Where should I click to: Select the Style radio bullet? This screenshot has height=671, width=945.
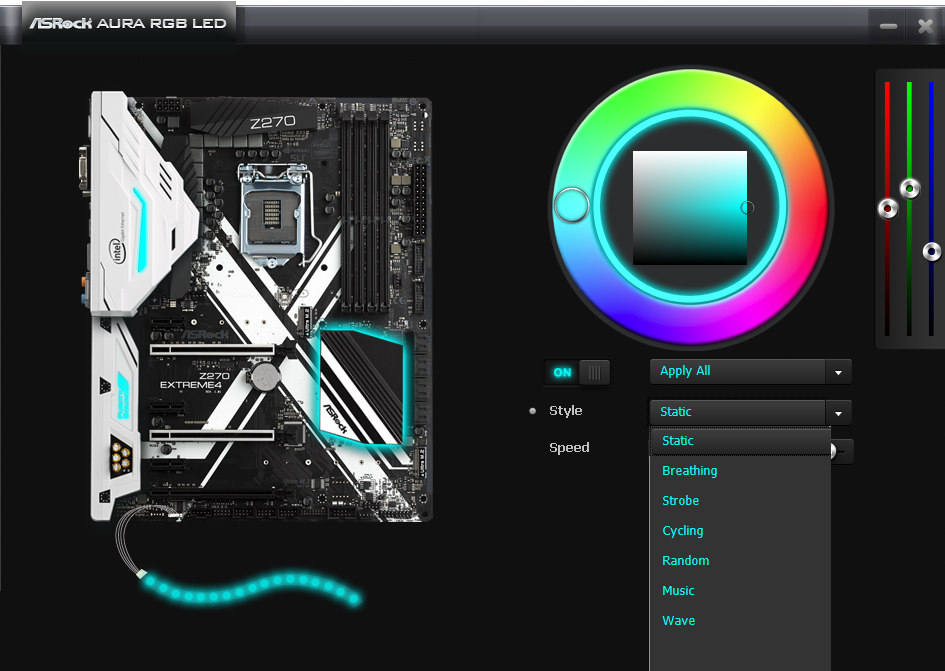[532, 411]
